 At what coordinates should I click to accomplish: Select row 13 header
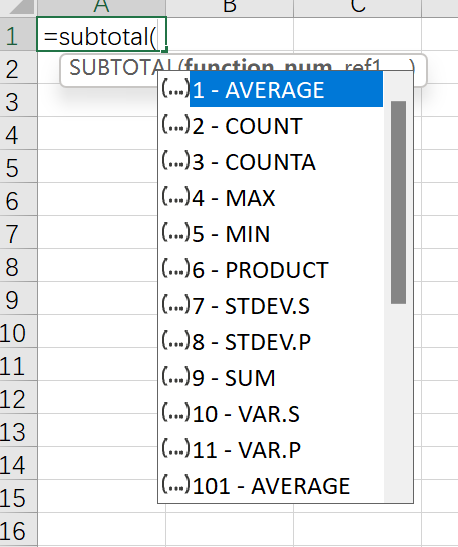coord(18,430)
